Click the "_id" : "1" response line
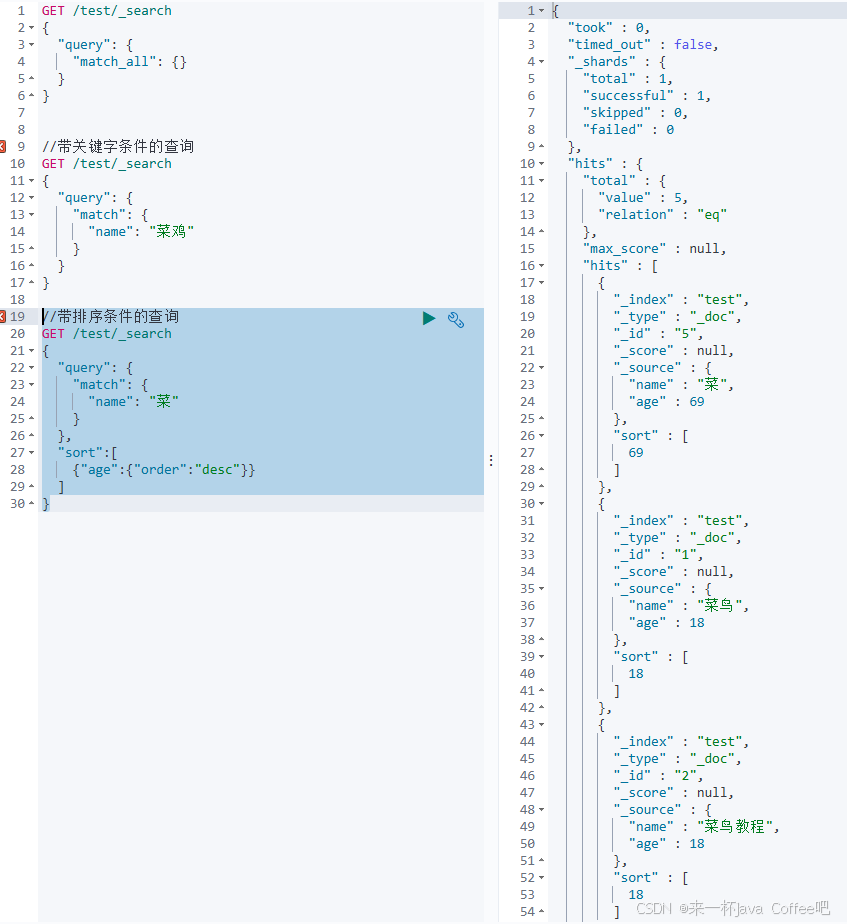Screen dimensions: 847x924 coord(658,555)
